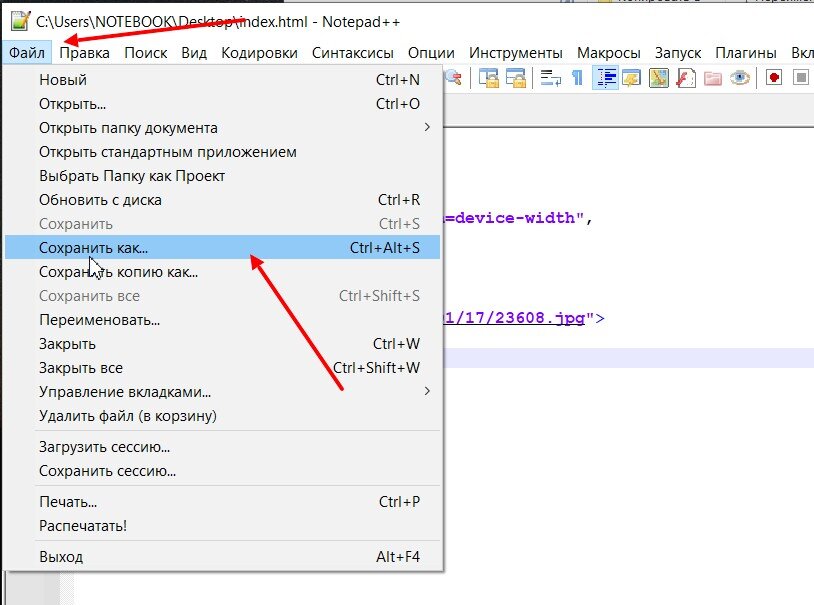Click Переименовать... menu entry
The height and width of the screenshot is (605, 814).
(x=222, y=320)
